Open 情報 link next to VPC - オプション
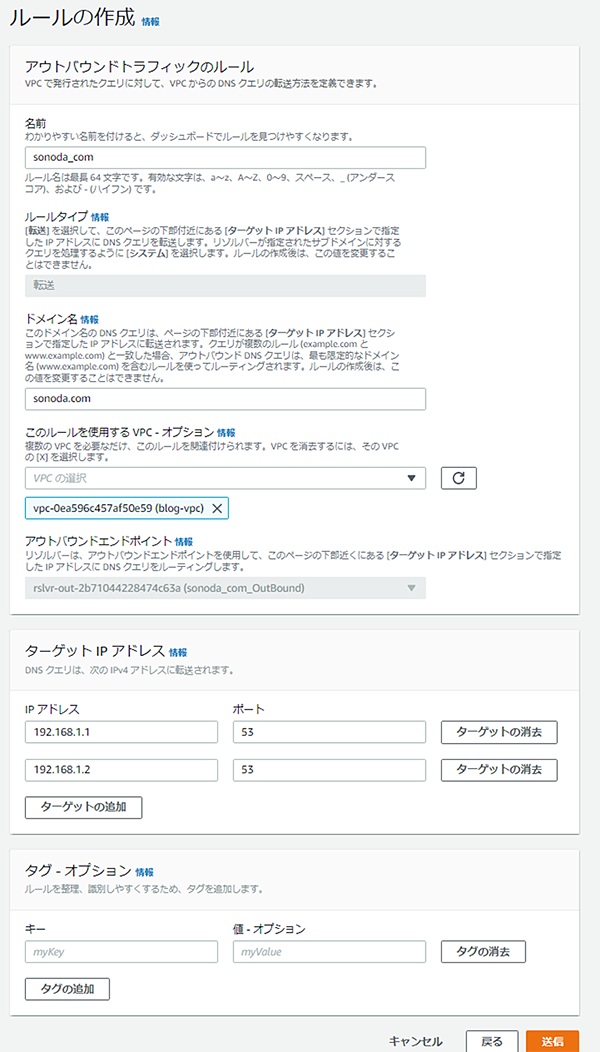 pyautogui.click(x=226, y=433)
